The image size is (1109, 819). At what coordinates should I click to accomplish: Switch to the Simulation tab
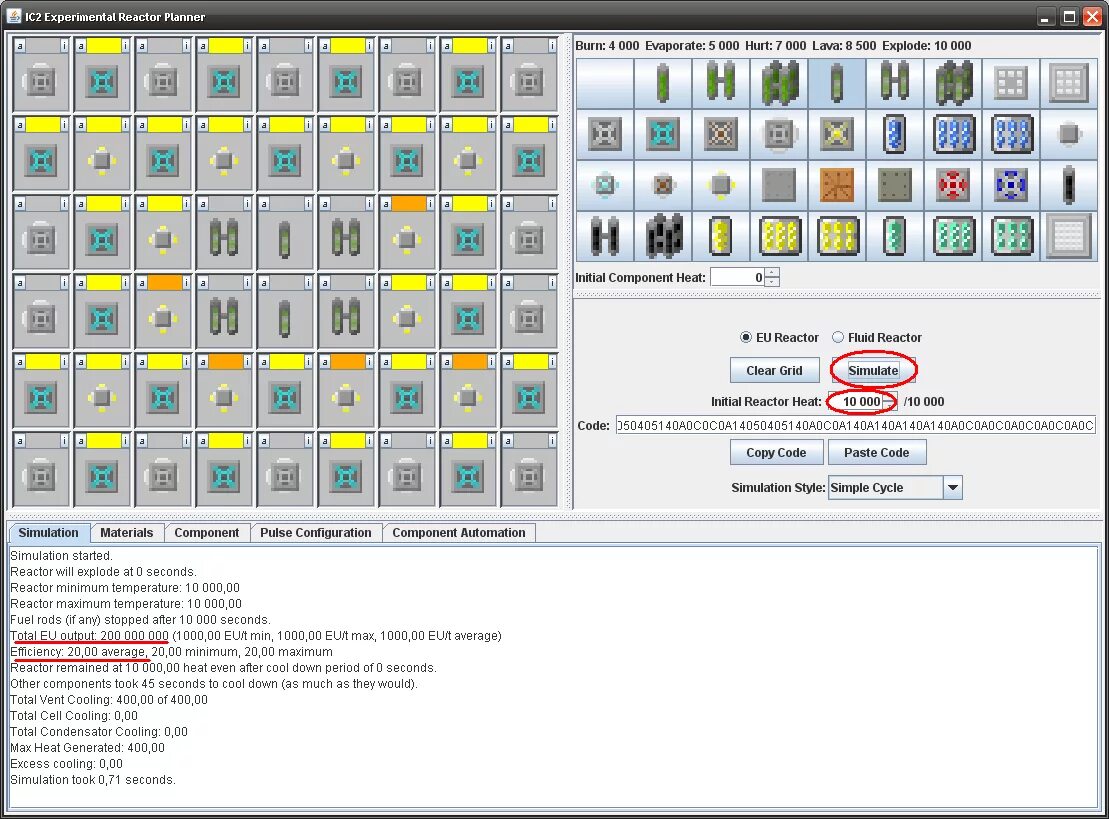(48, 533)
